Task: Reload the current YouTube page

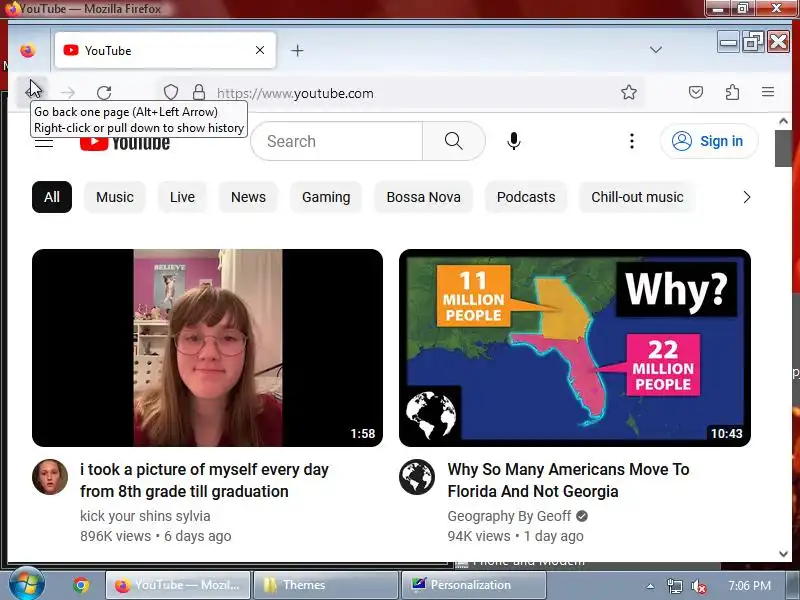Action: (x=104, y=93)
